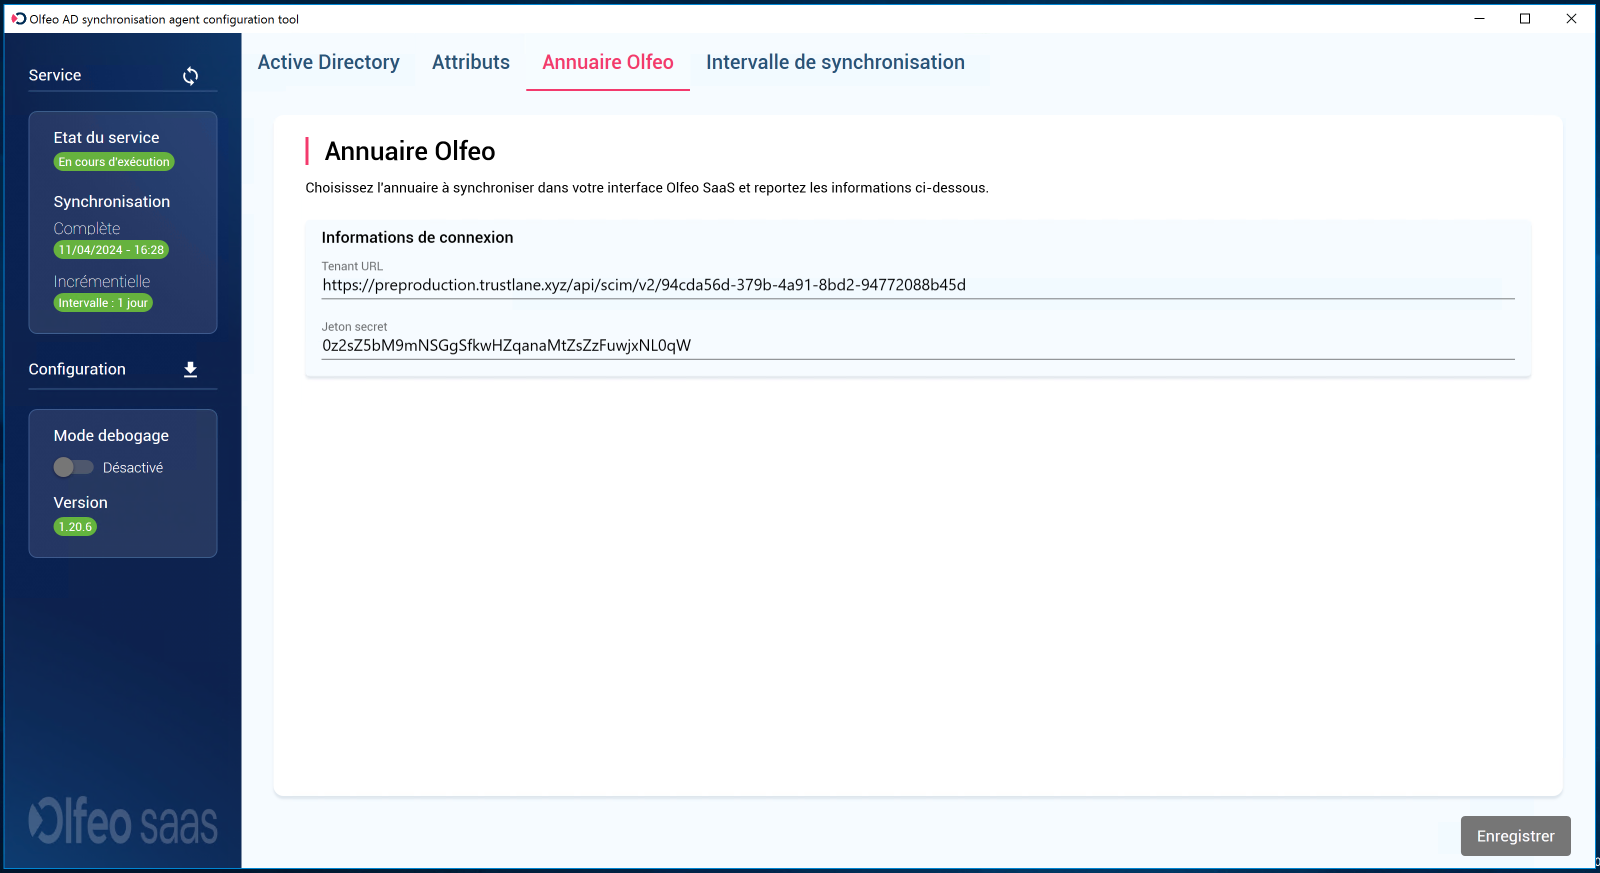
Task: Click the configuration download icon
Action: [x=190, y=370]
